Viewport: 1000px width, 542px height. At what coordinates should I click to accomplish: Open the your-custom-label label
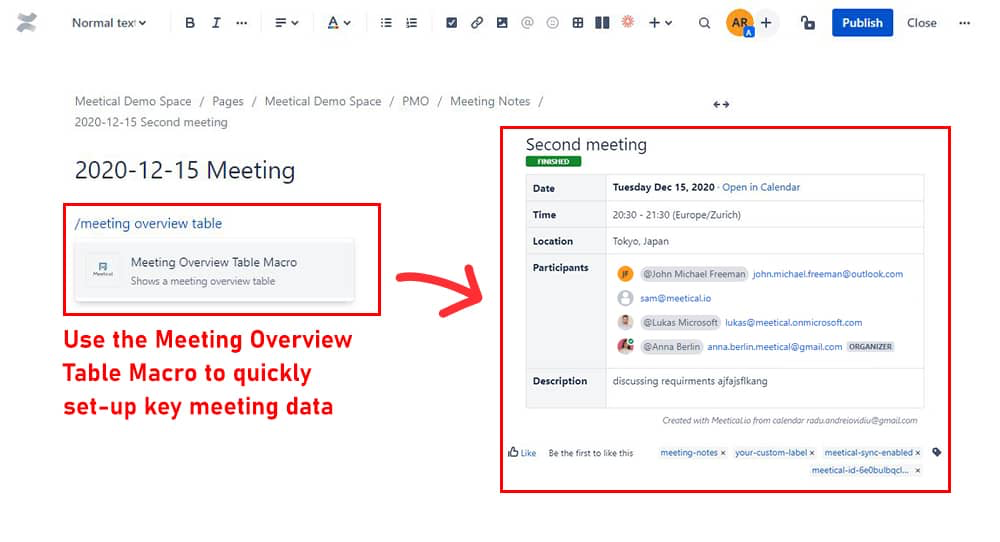point(771,453)
